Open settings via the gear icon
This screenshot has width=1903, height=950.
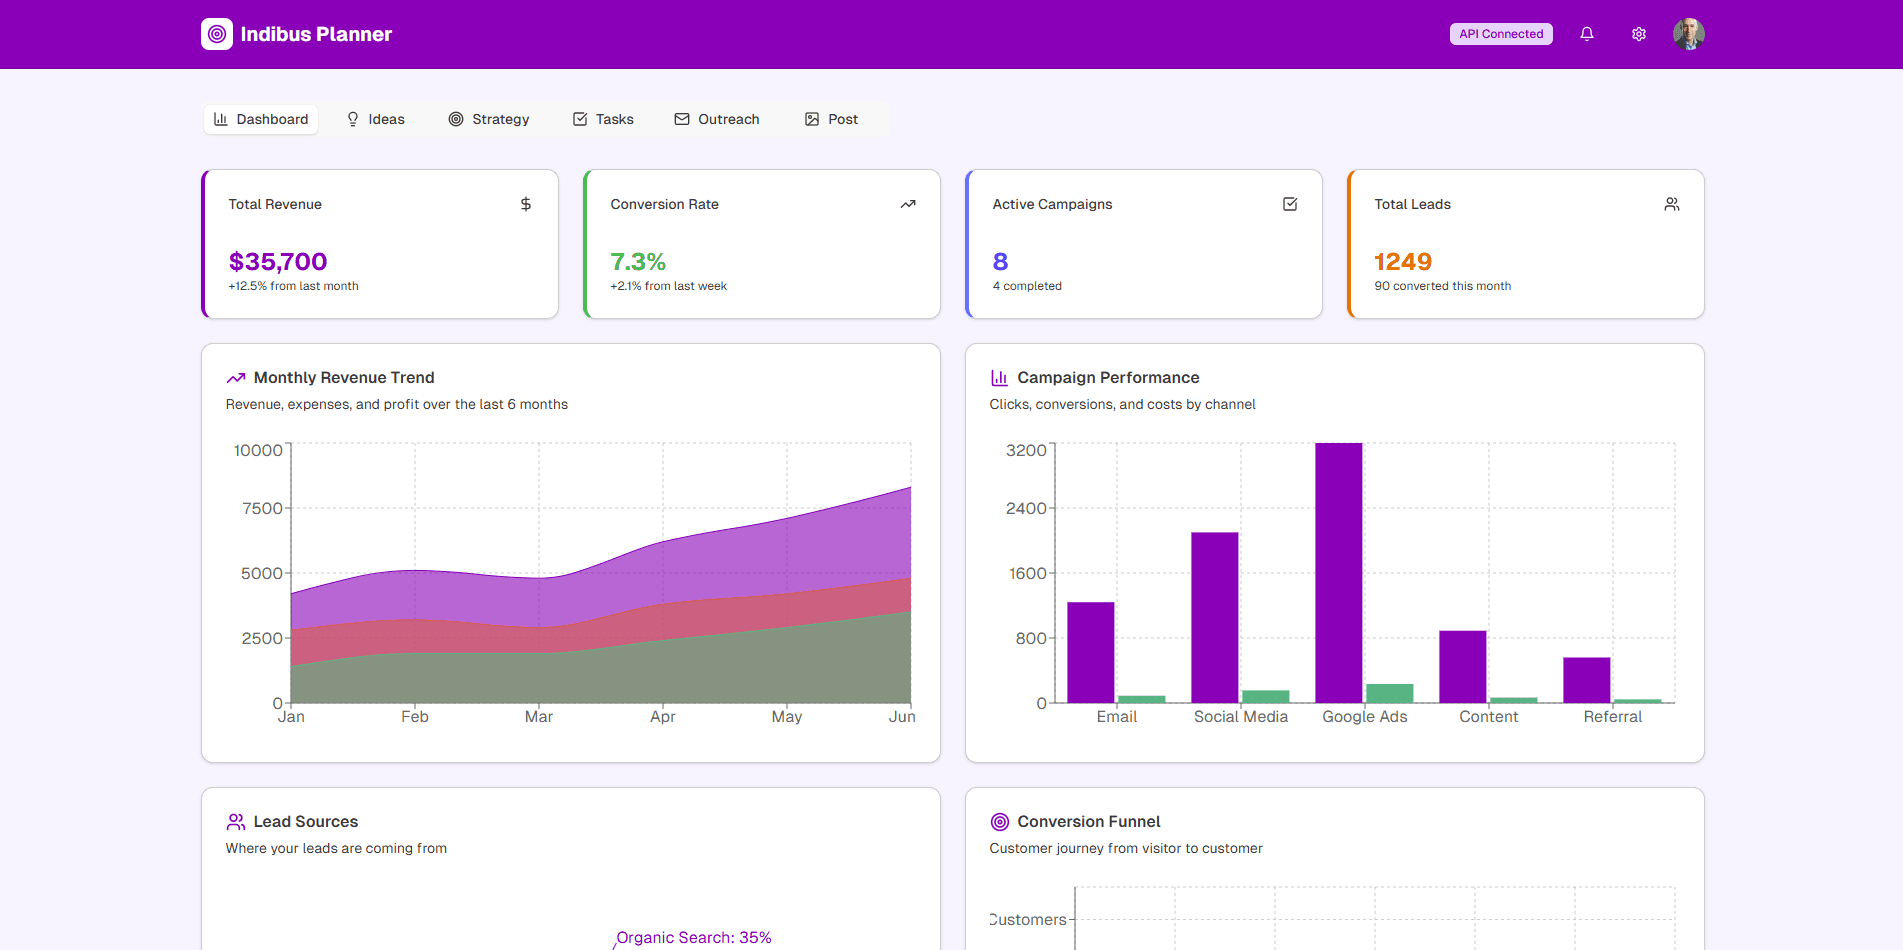[x=1638, y=34]
